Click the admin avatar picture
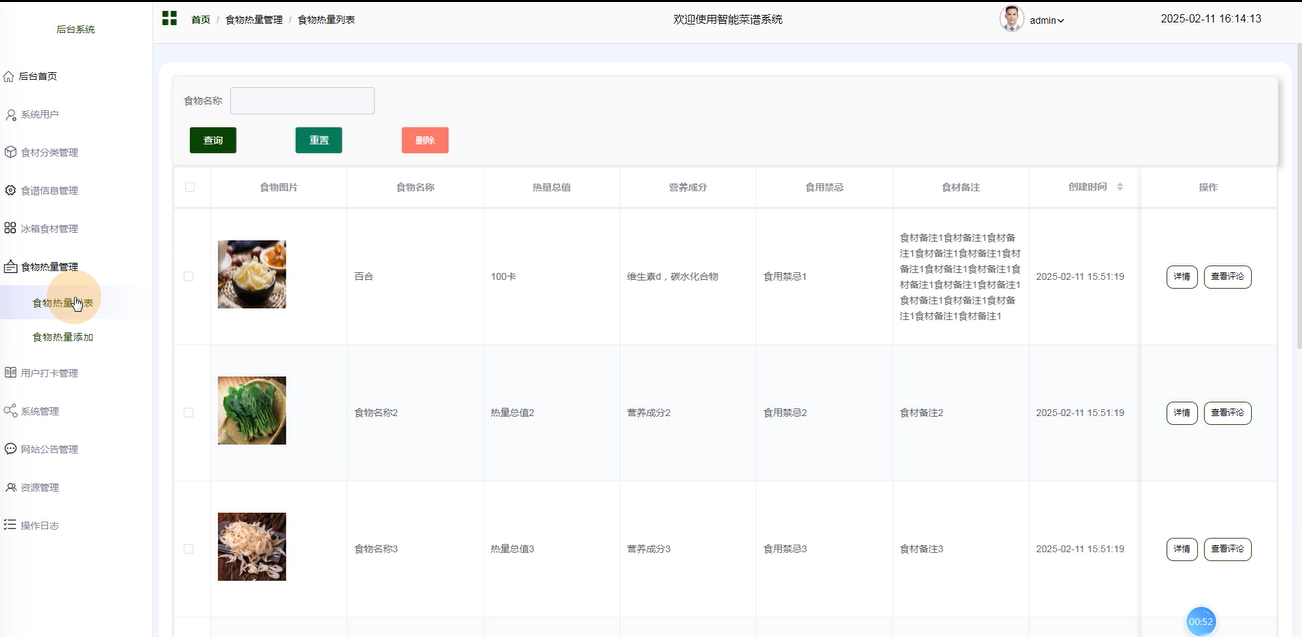The height and width of the screenshot is (637, 1302). point(1012,19)
